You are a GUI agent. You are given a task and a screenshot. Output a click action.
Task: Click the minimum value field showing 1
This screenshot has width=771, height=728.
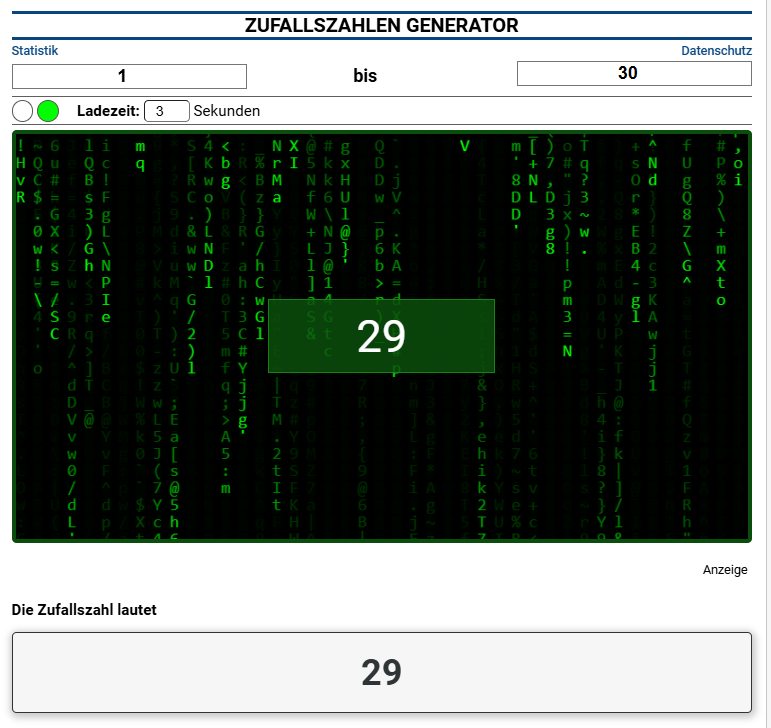(x=129, y=76)
